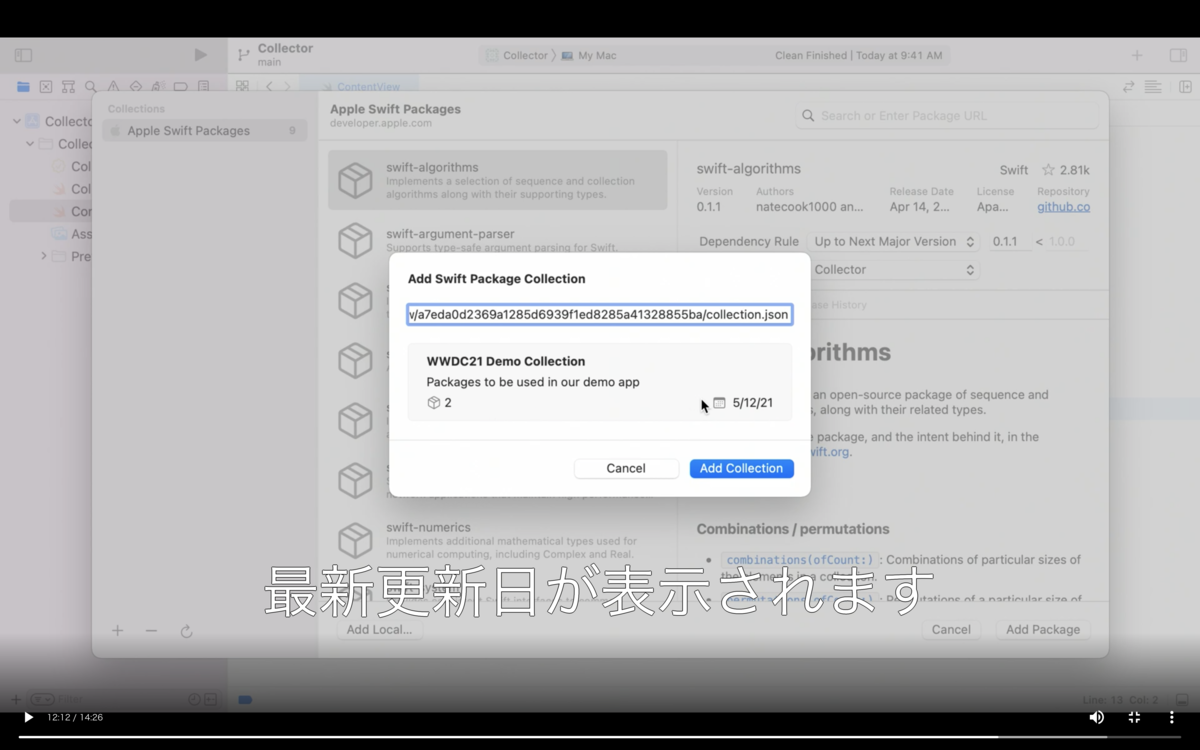This screenshot has height=750, width=1200.
Task: Select the swift-numerics package row
Action: [x=498, y=540]
